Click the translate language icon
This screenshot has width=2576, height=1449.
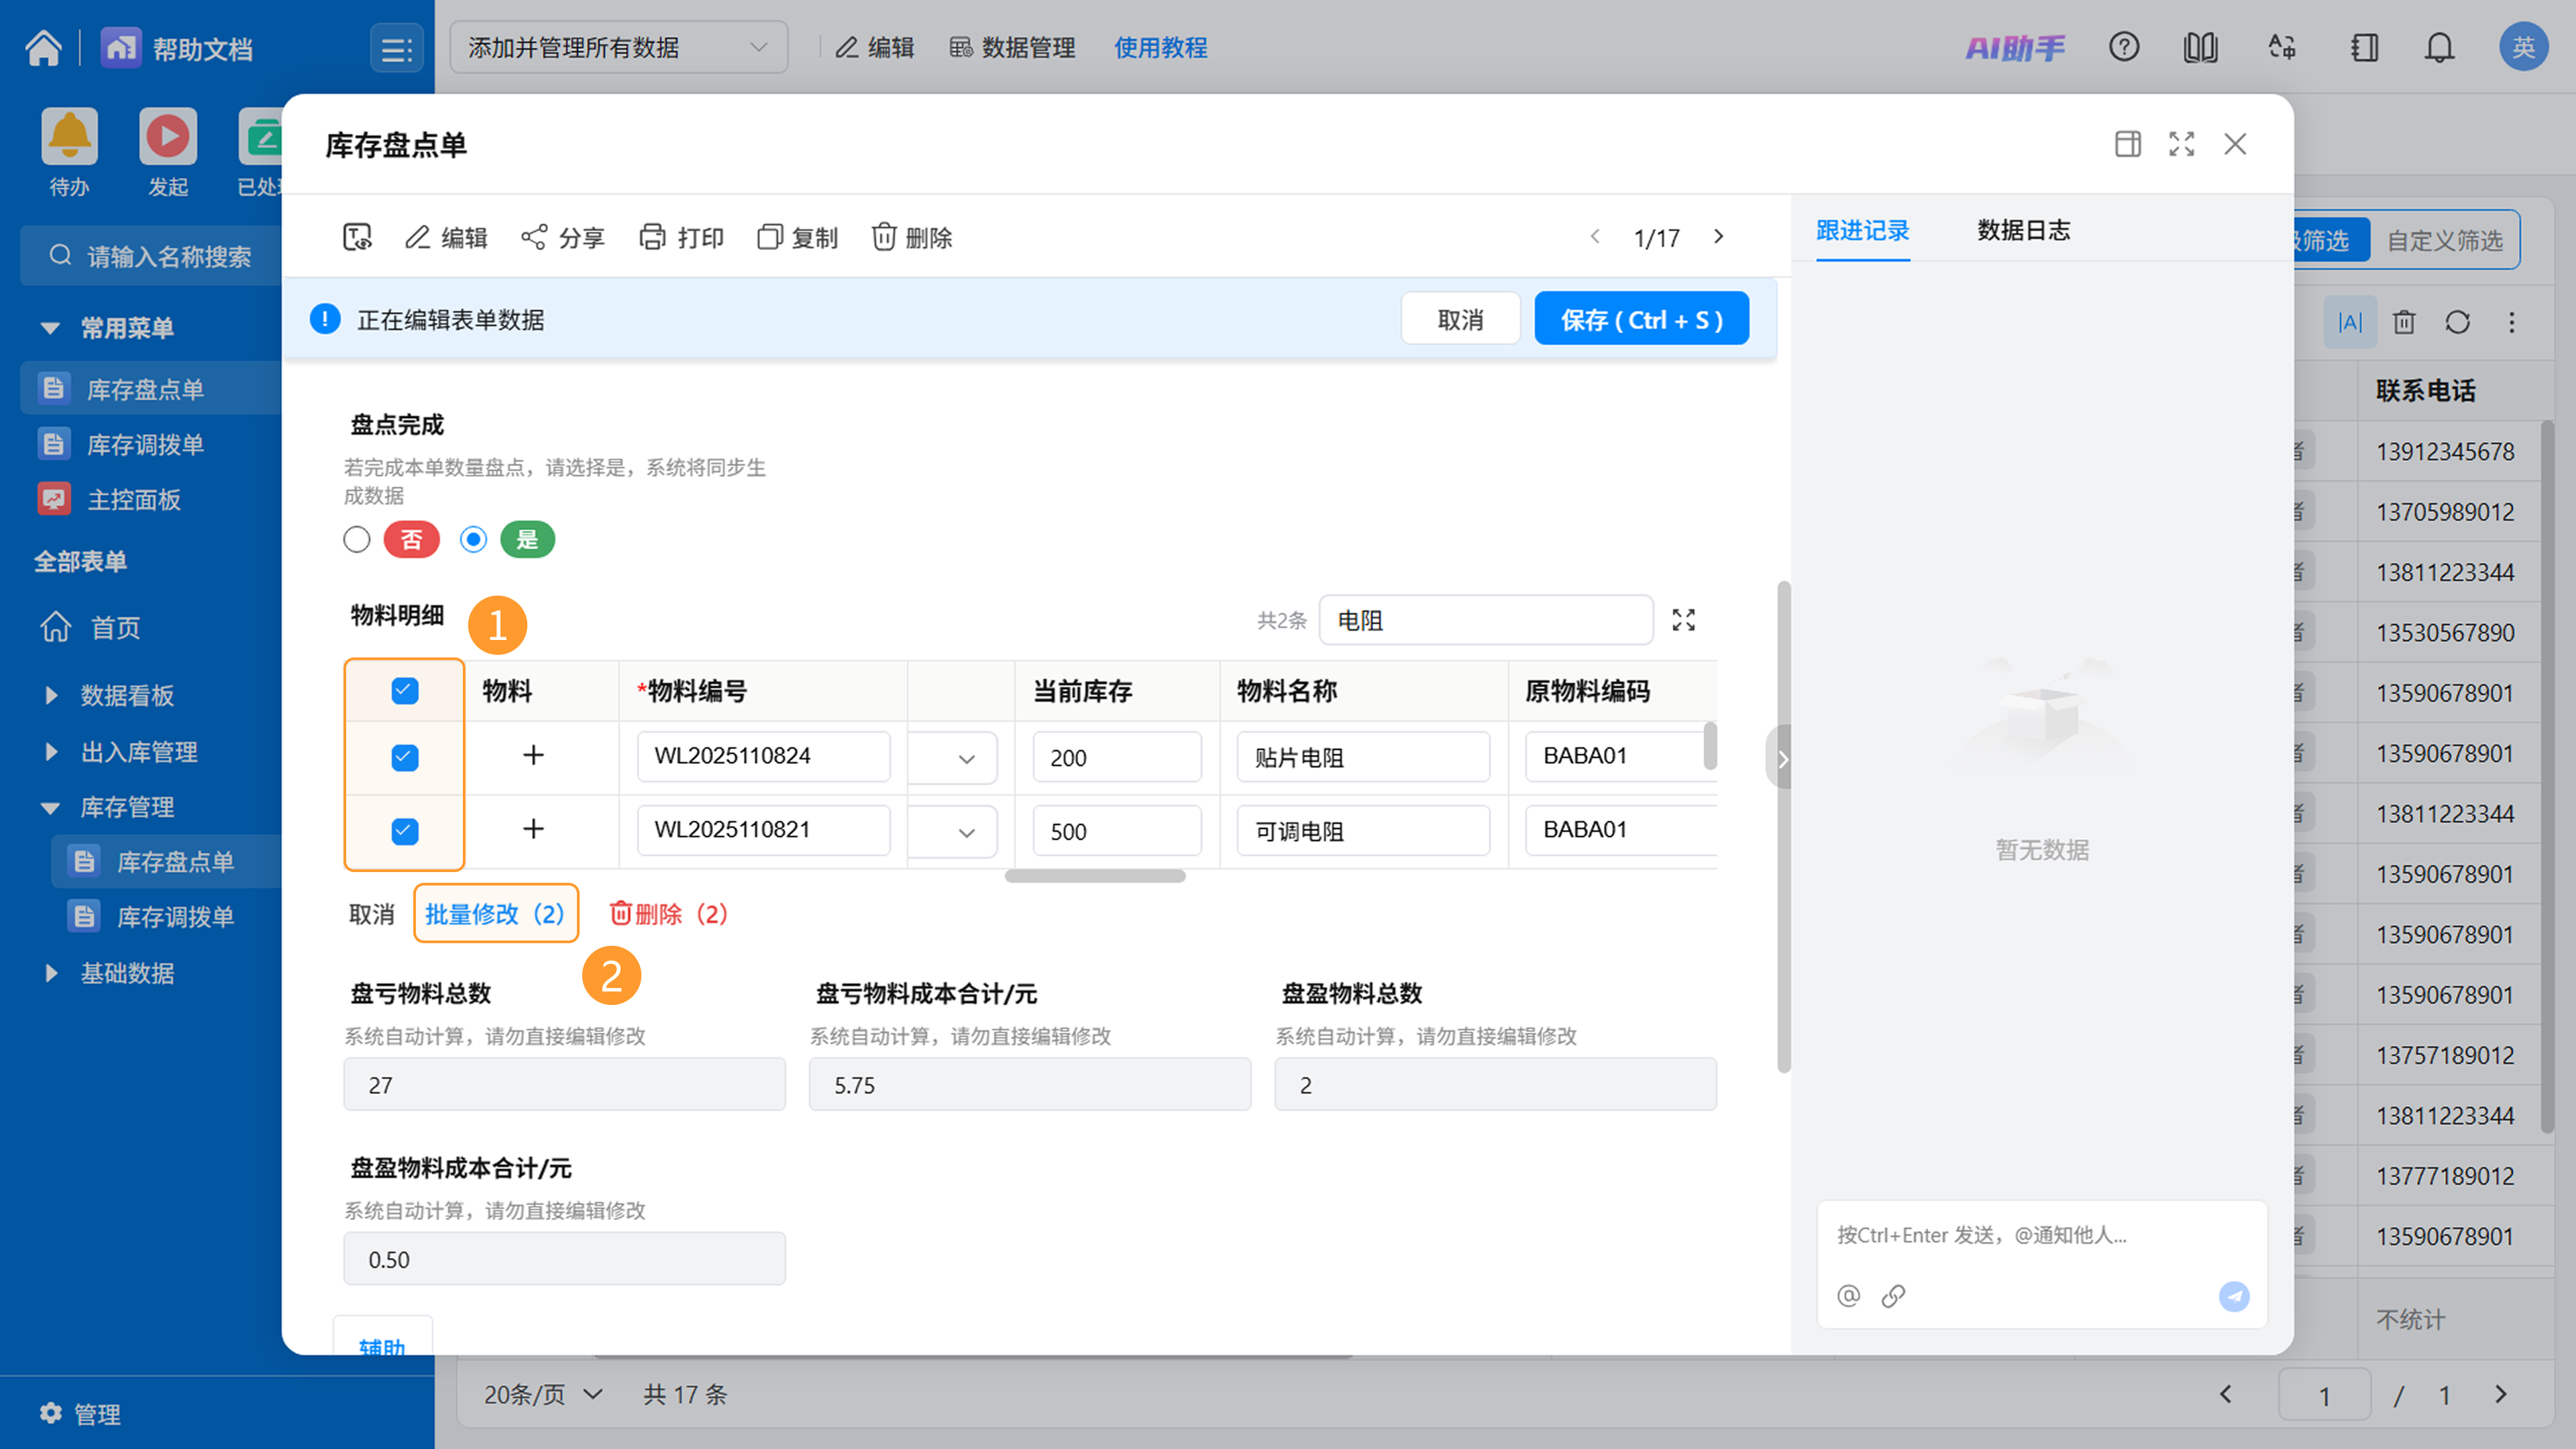[2281, 47]
